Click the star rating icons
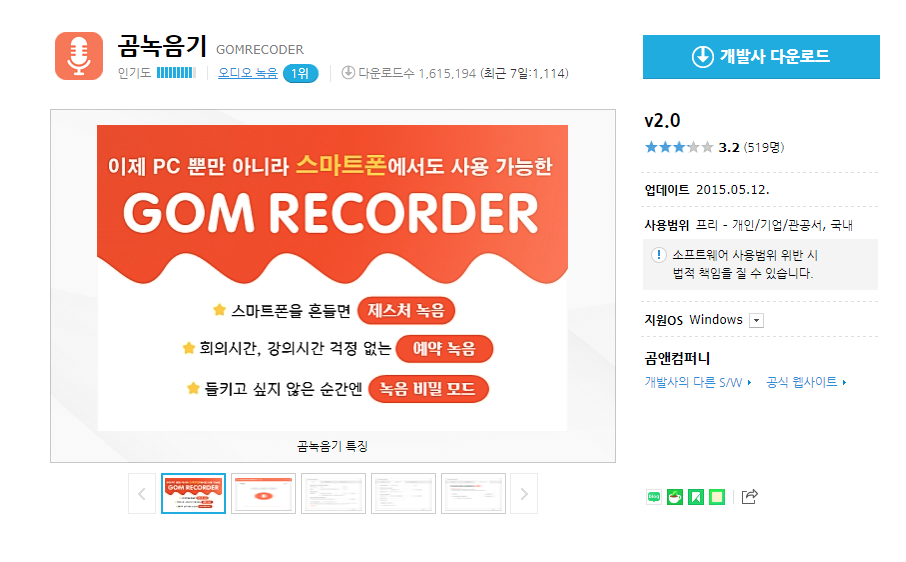This screenshot has width=906, height=562. point(679,147)
